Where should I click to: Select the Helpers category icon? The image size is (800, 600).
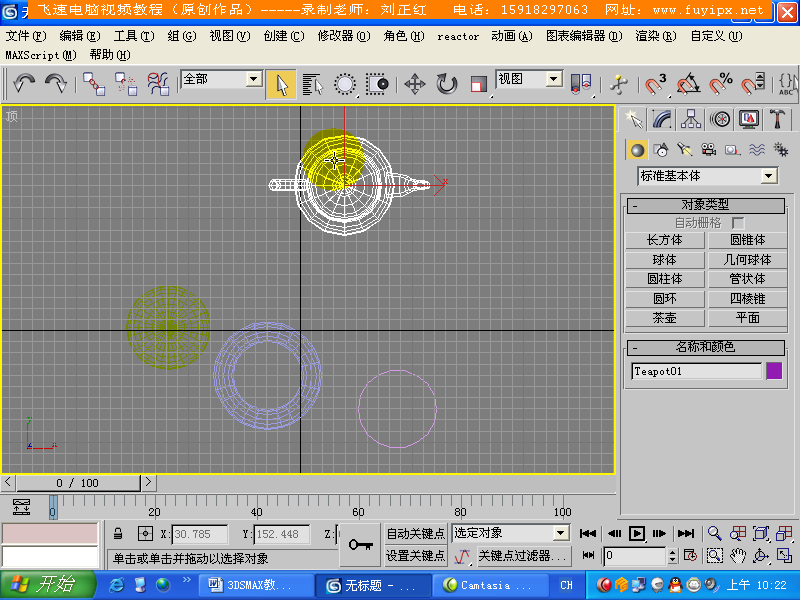tap(733, 150)
